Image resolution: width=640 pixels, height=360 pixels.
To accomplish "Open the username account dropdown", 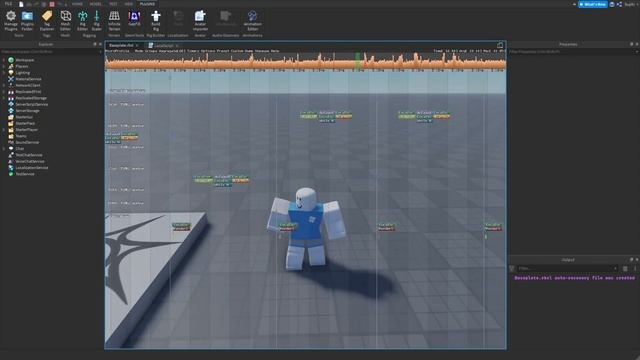I will click(630, 4).
